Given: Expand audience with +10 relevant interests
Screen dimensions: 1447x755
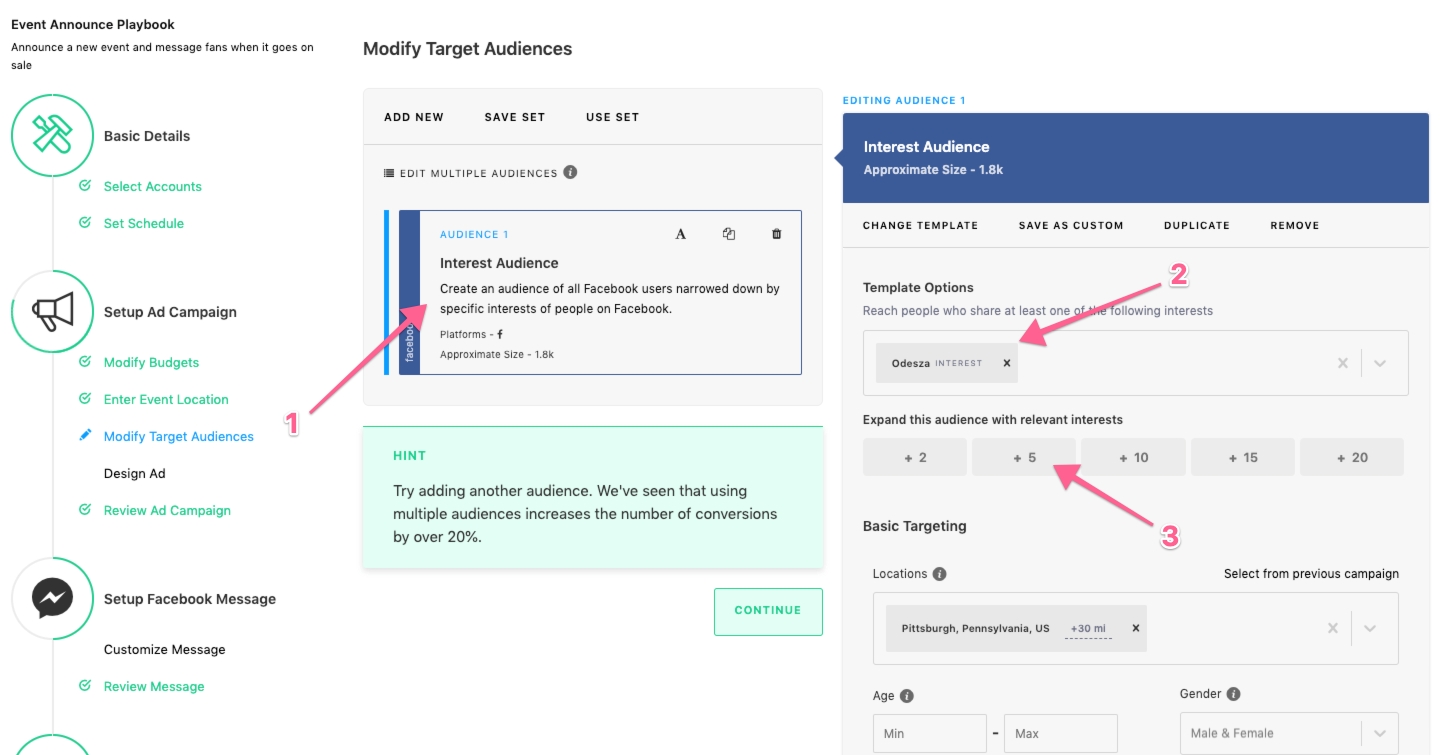Looking at the screenshot, I should pyautogui.click(x=1133, y=457).
